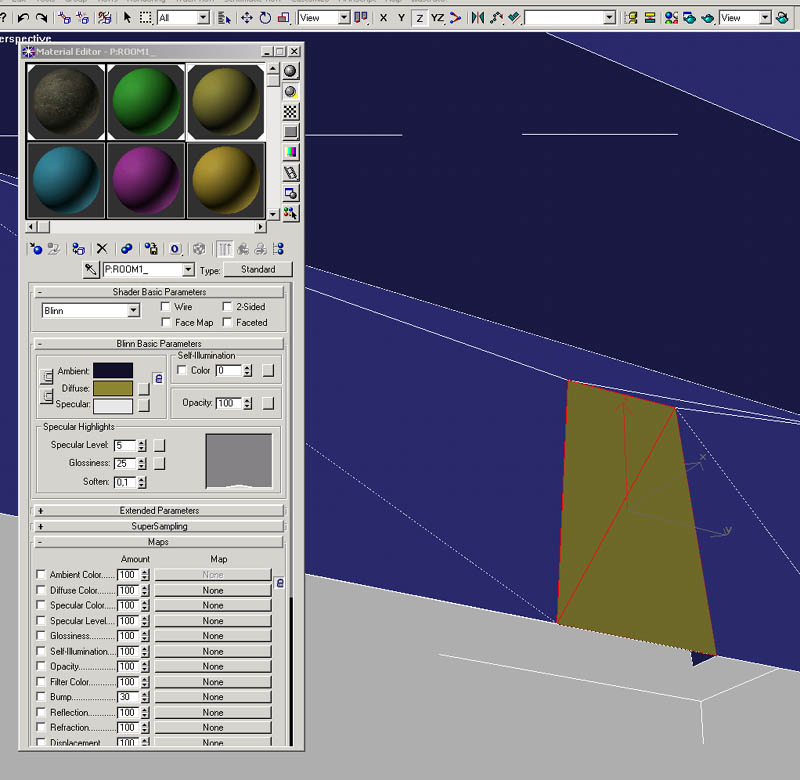This screenshot has height=780, width=800.
Task: Check the Diffuse Color map checkbox
Action: (x=41, y=590)
